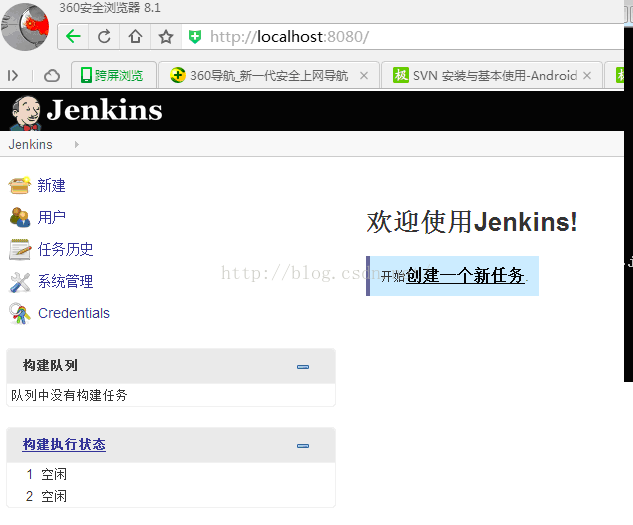
Task: Open the Jenkins breadcrumb link
Action: coord(30,145)
